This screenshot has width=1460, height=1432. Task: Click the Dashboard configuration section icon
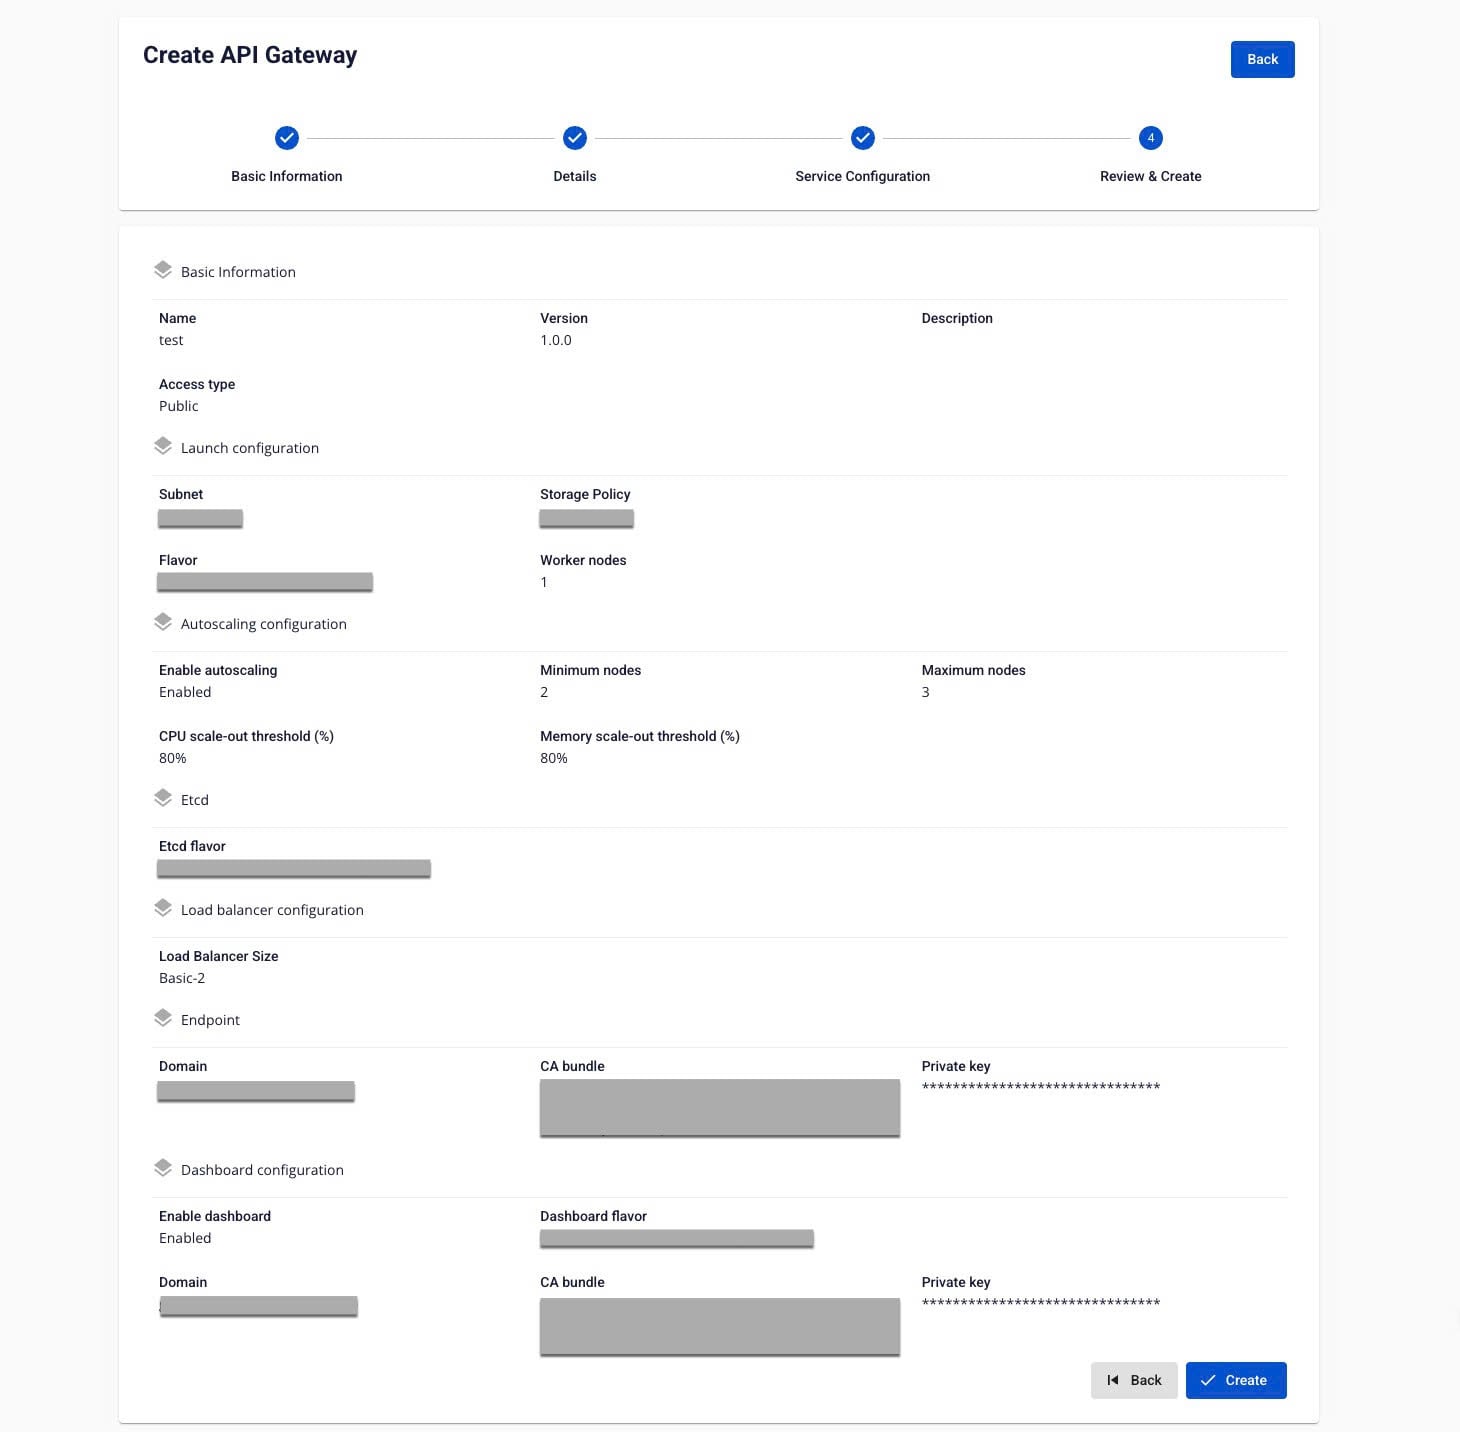coord(163,1168)
